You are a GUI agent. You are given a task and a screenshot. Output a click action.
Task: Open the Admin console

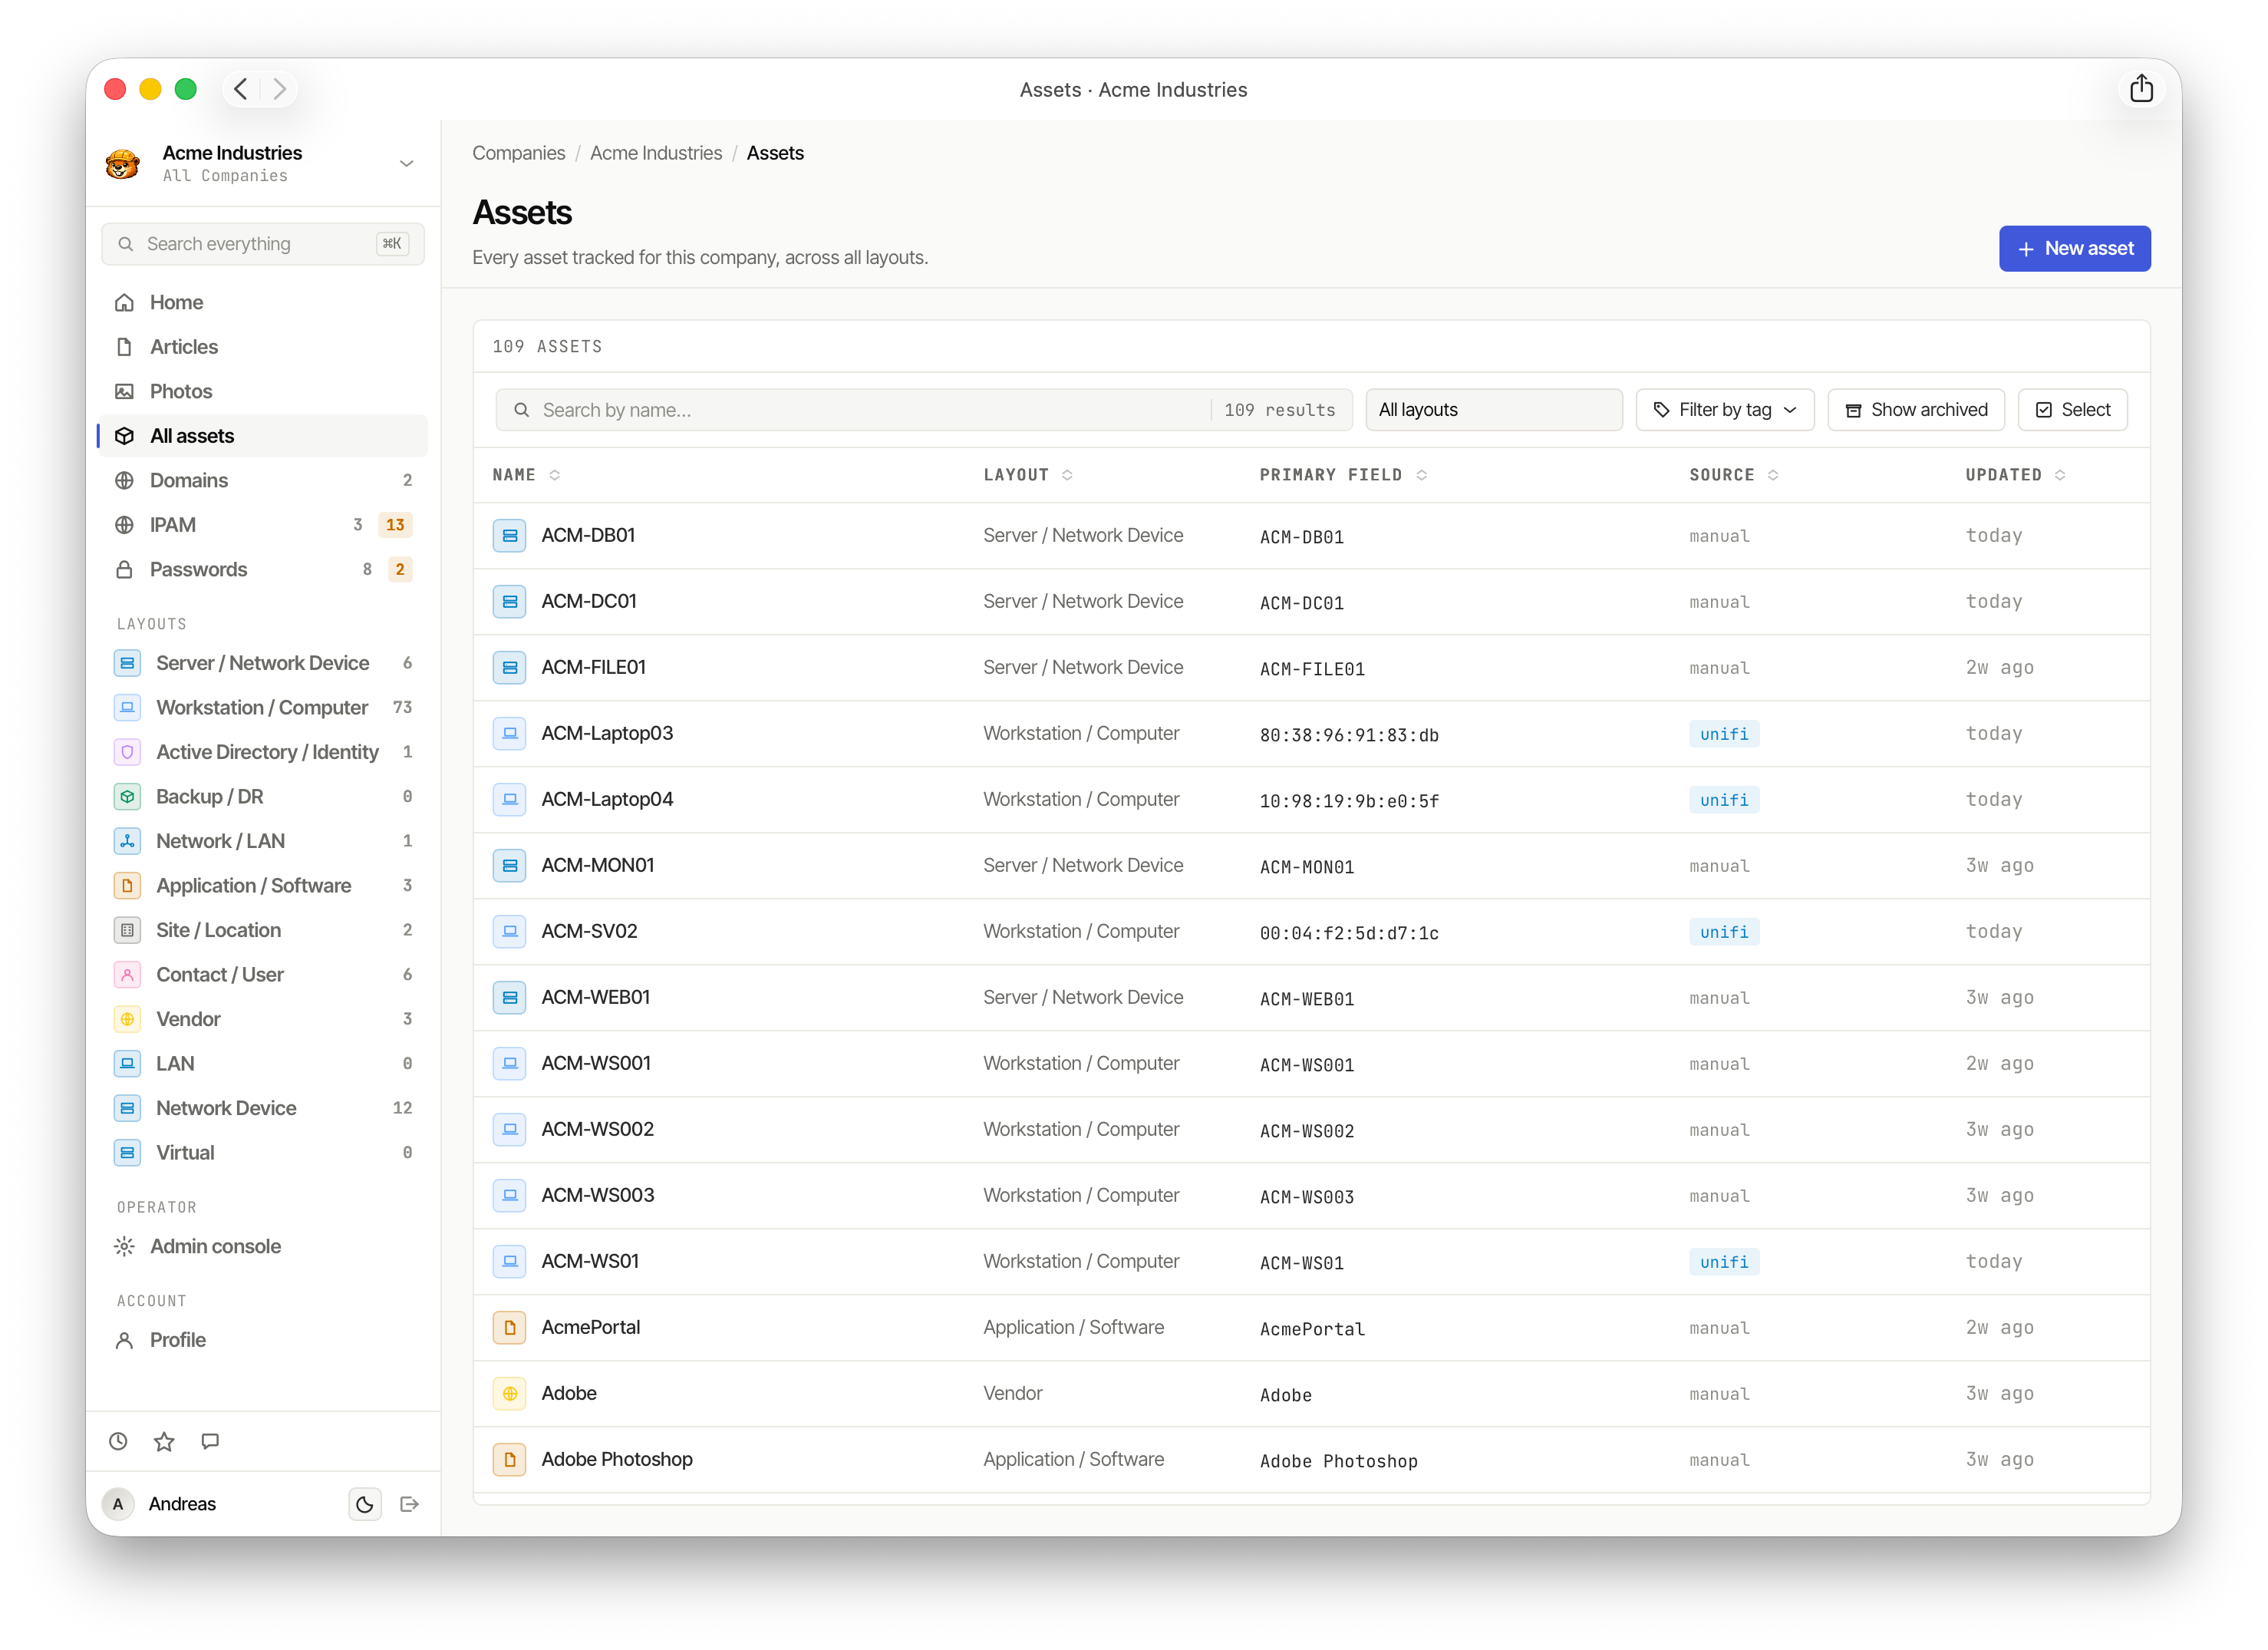point(262,1246)
